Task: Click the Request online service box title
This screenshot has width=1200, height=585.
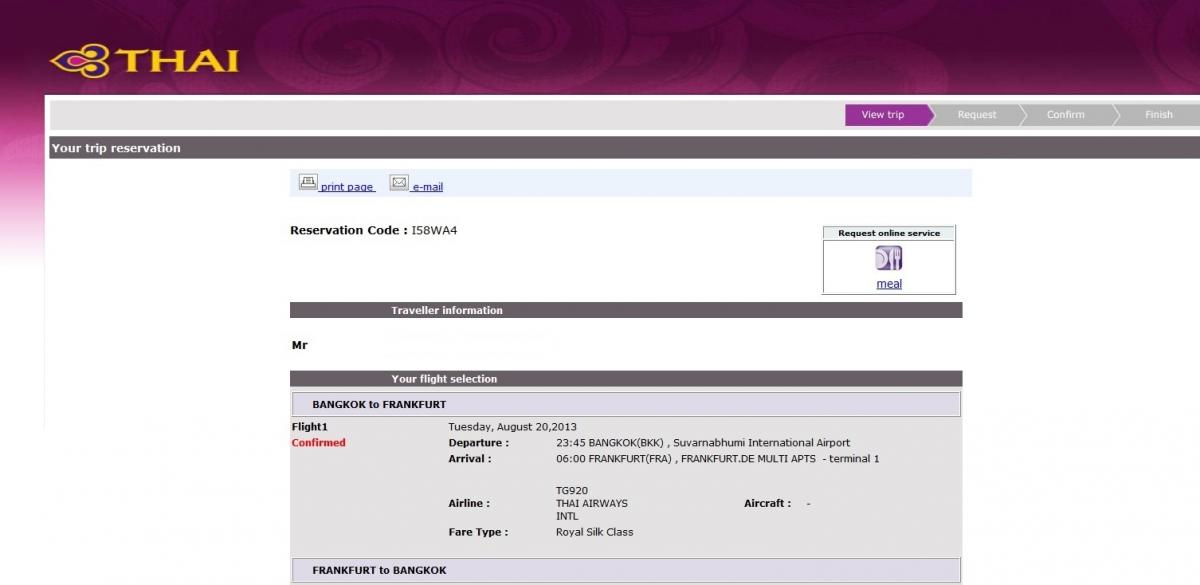Action: tap(889, 233)
